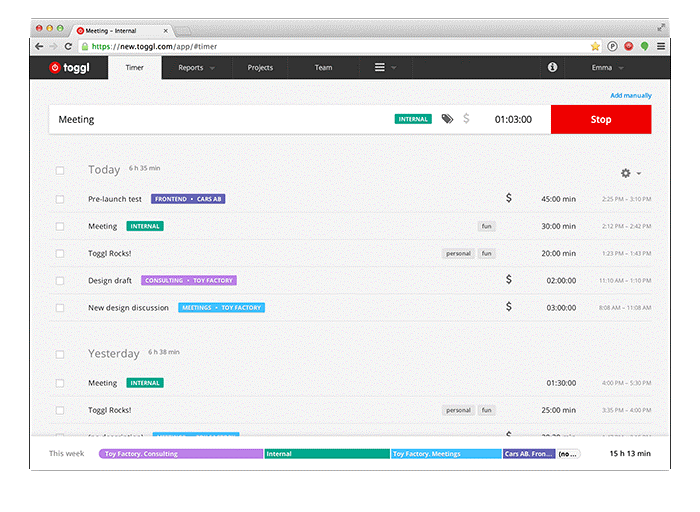Click the tags icon in timer bar
This screenshot has width=700, height=512.
447,119
